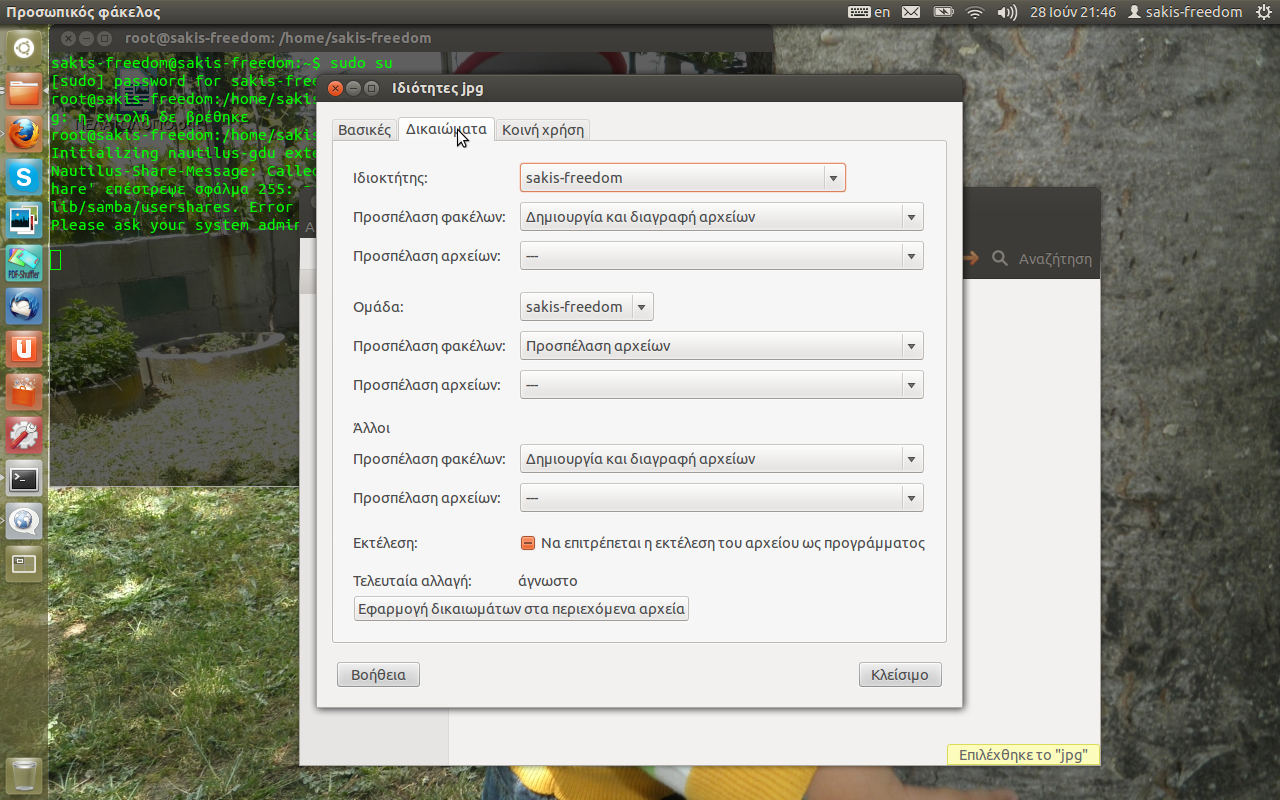Open the Trash in the launcher

tap(24, 774)
